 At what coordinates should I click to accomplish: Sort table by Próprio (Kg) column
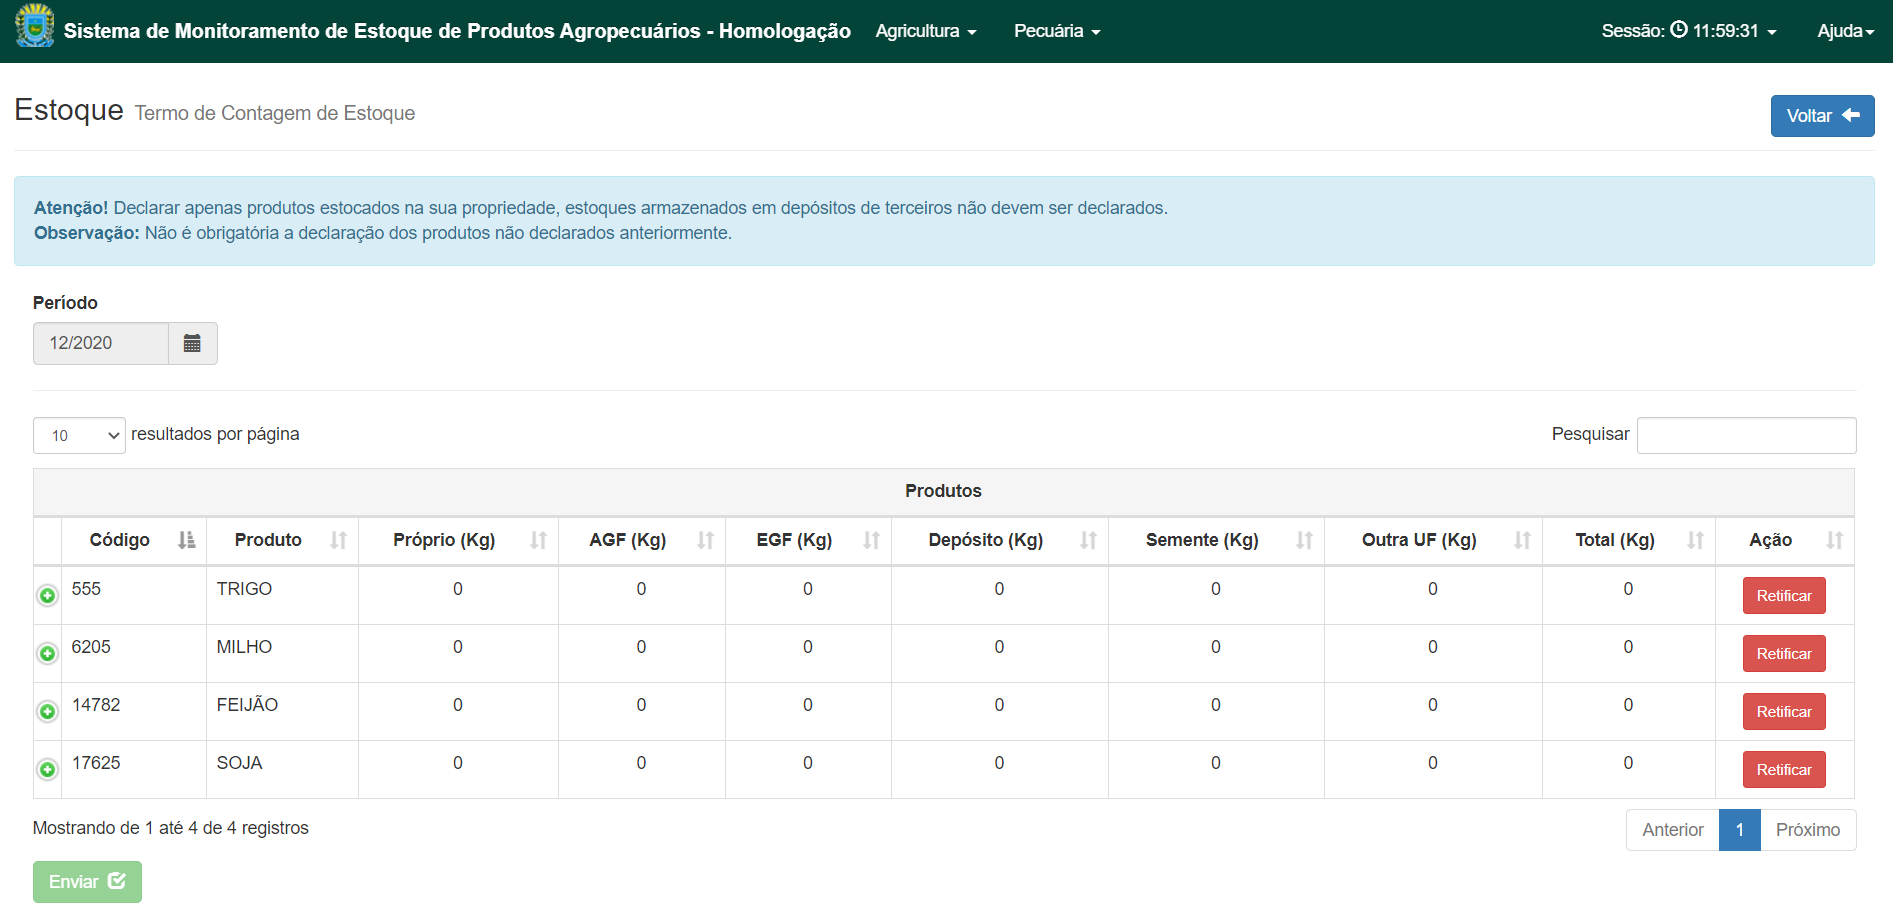[458, 540]
